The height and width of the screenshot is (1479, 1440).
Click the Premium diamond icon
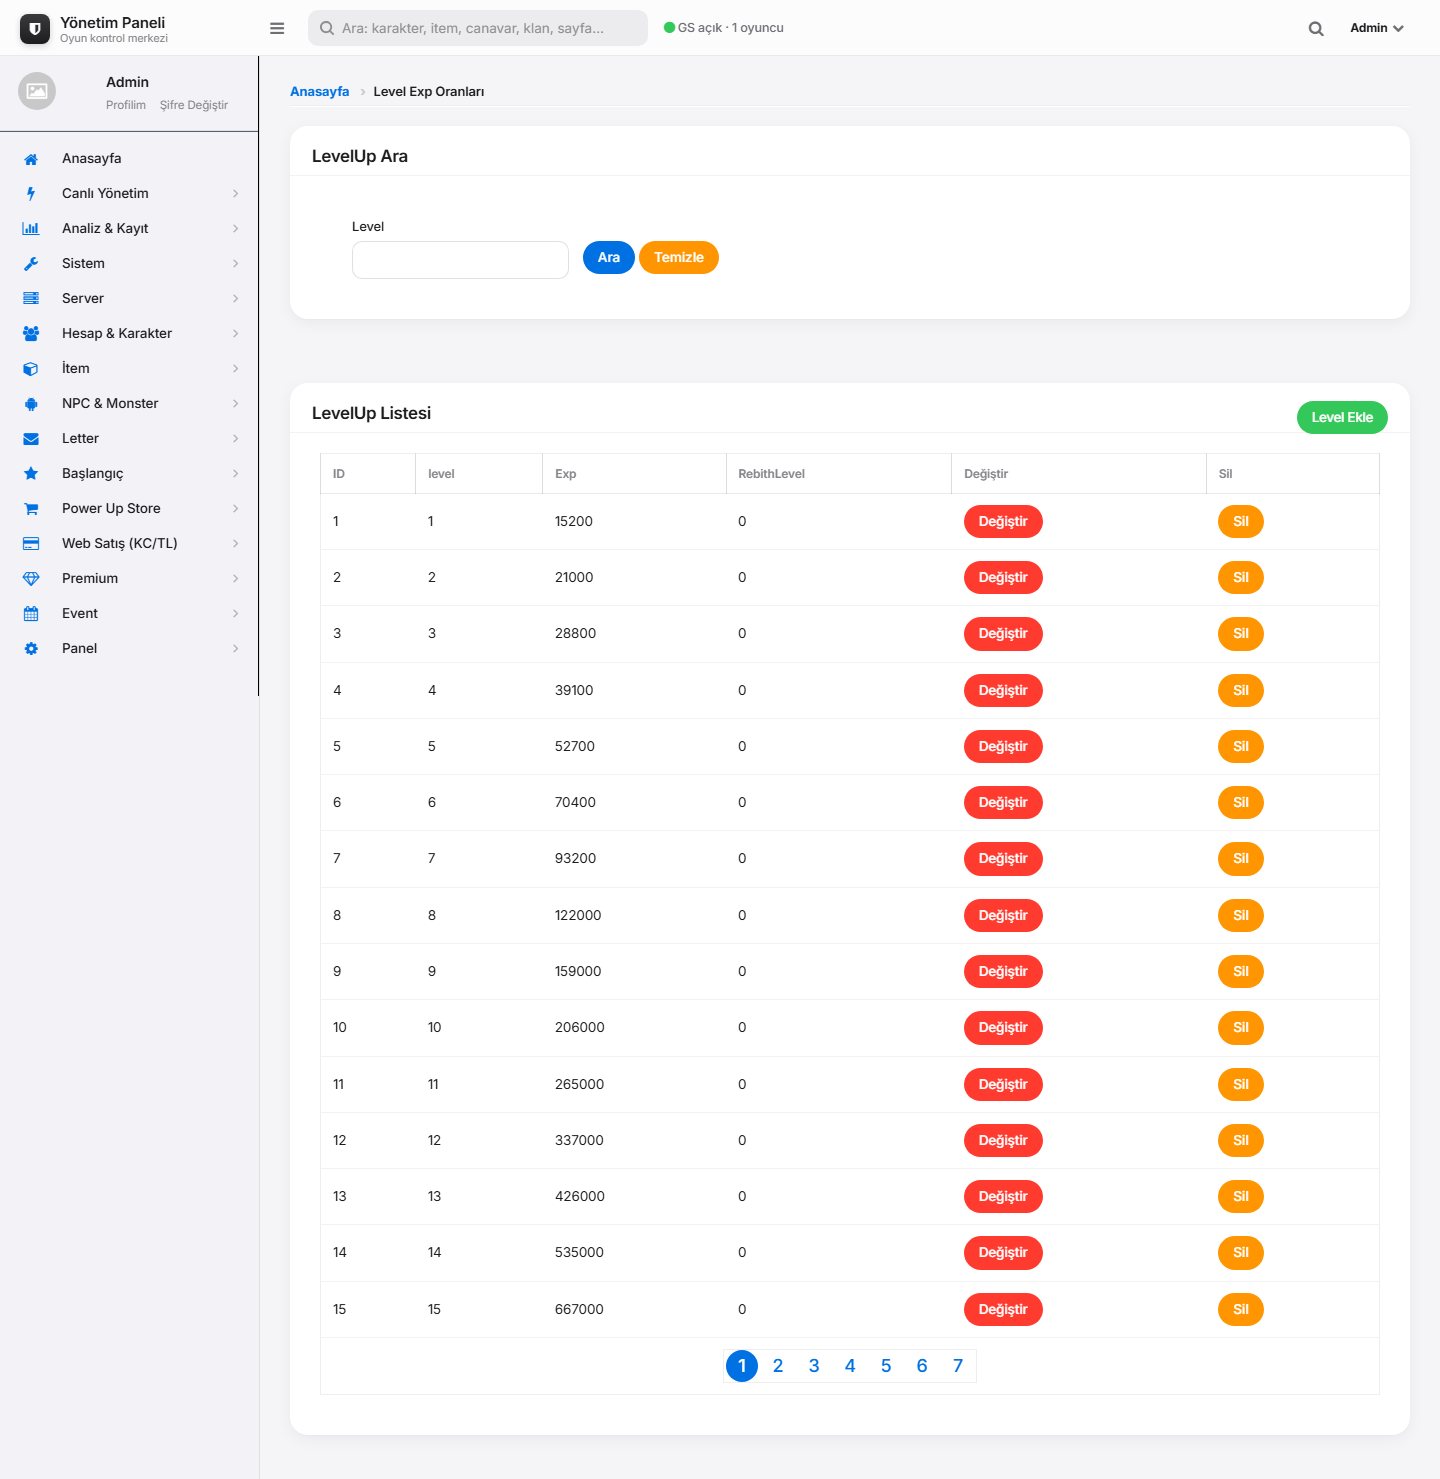click(31, 579)
